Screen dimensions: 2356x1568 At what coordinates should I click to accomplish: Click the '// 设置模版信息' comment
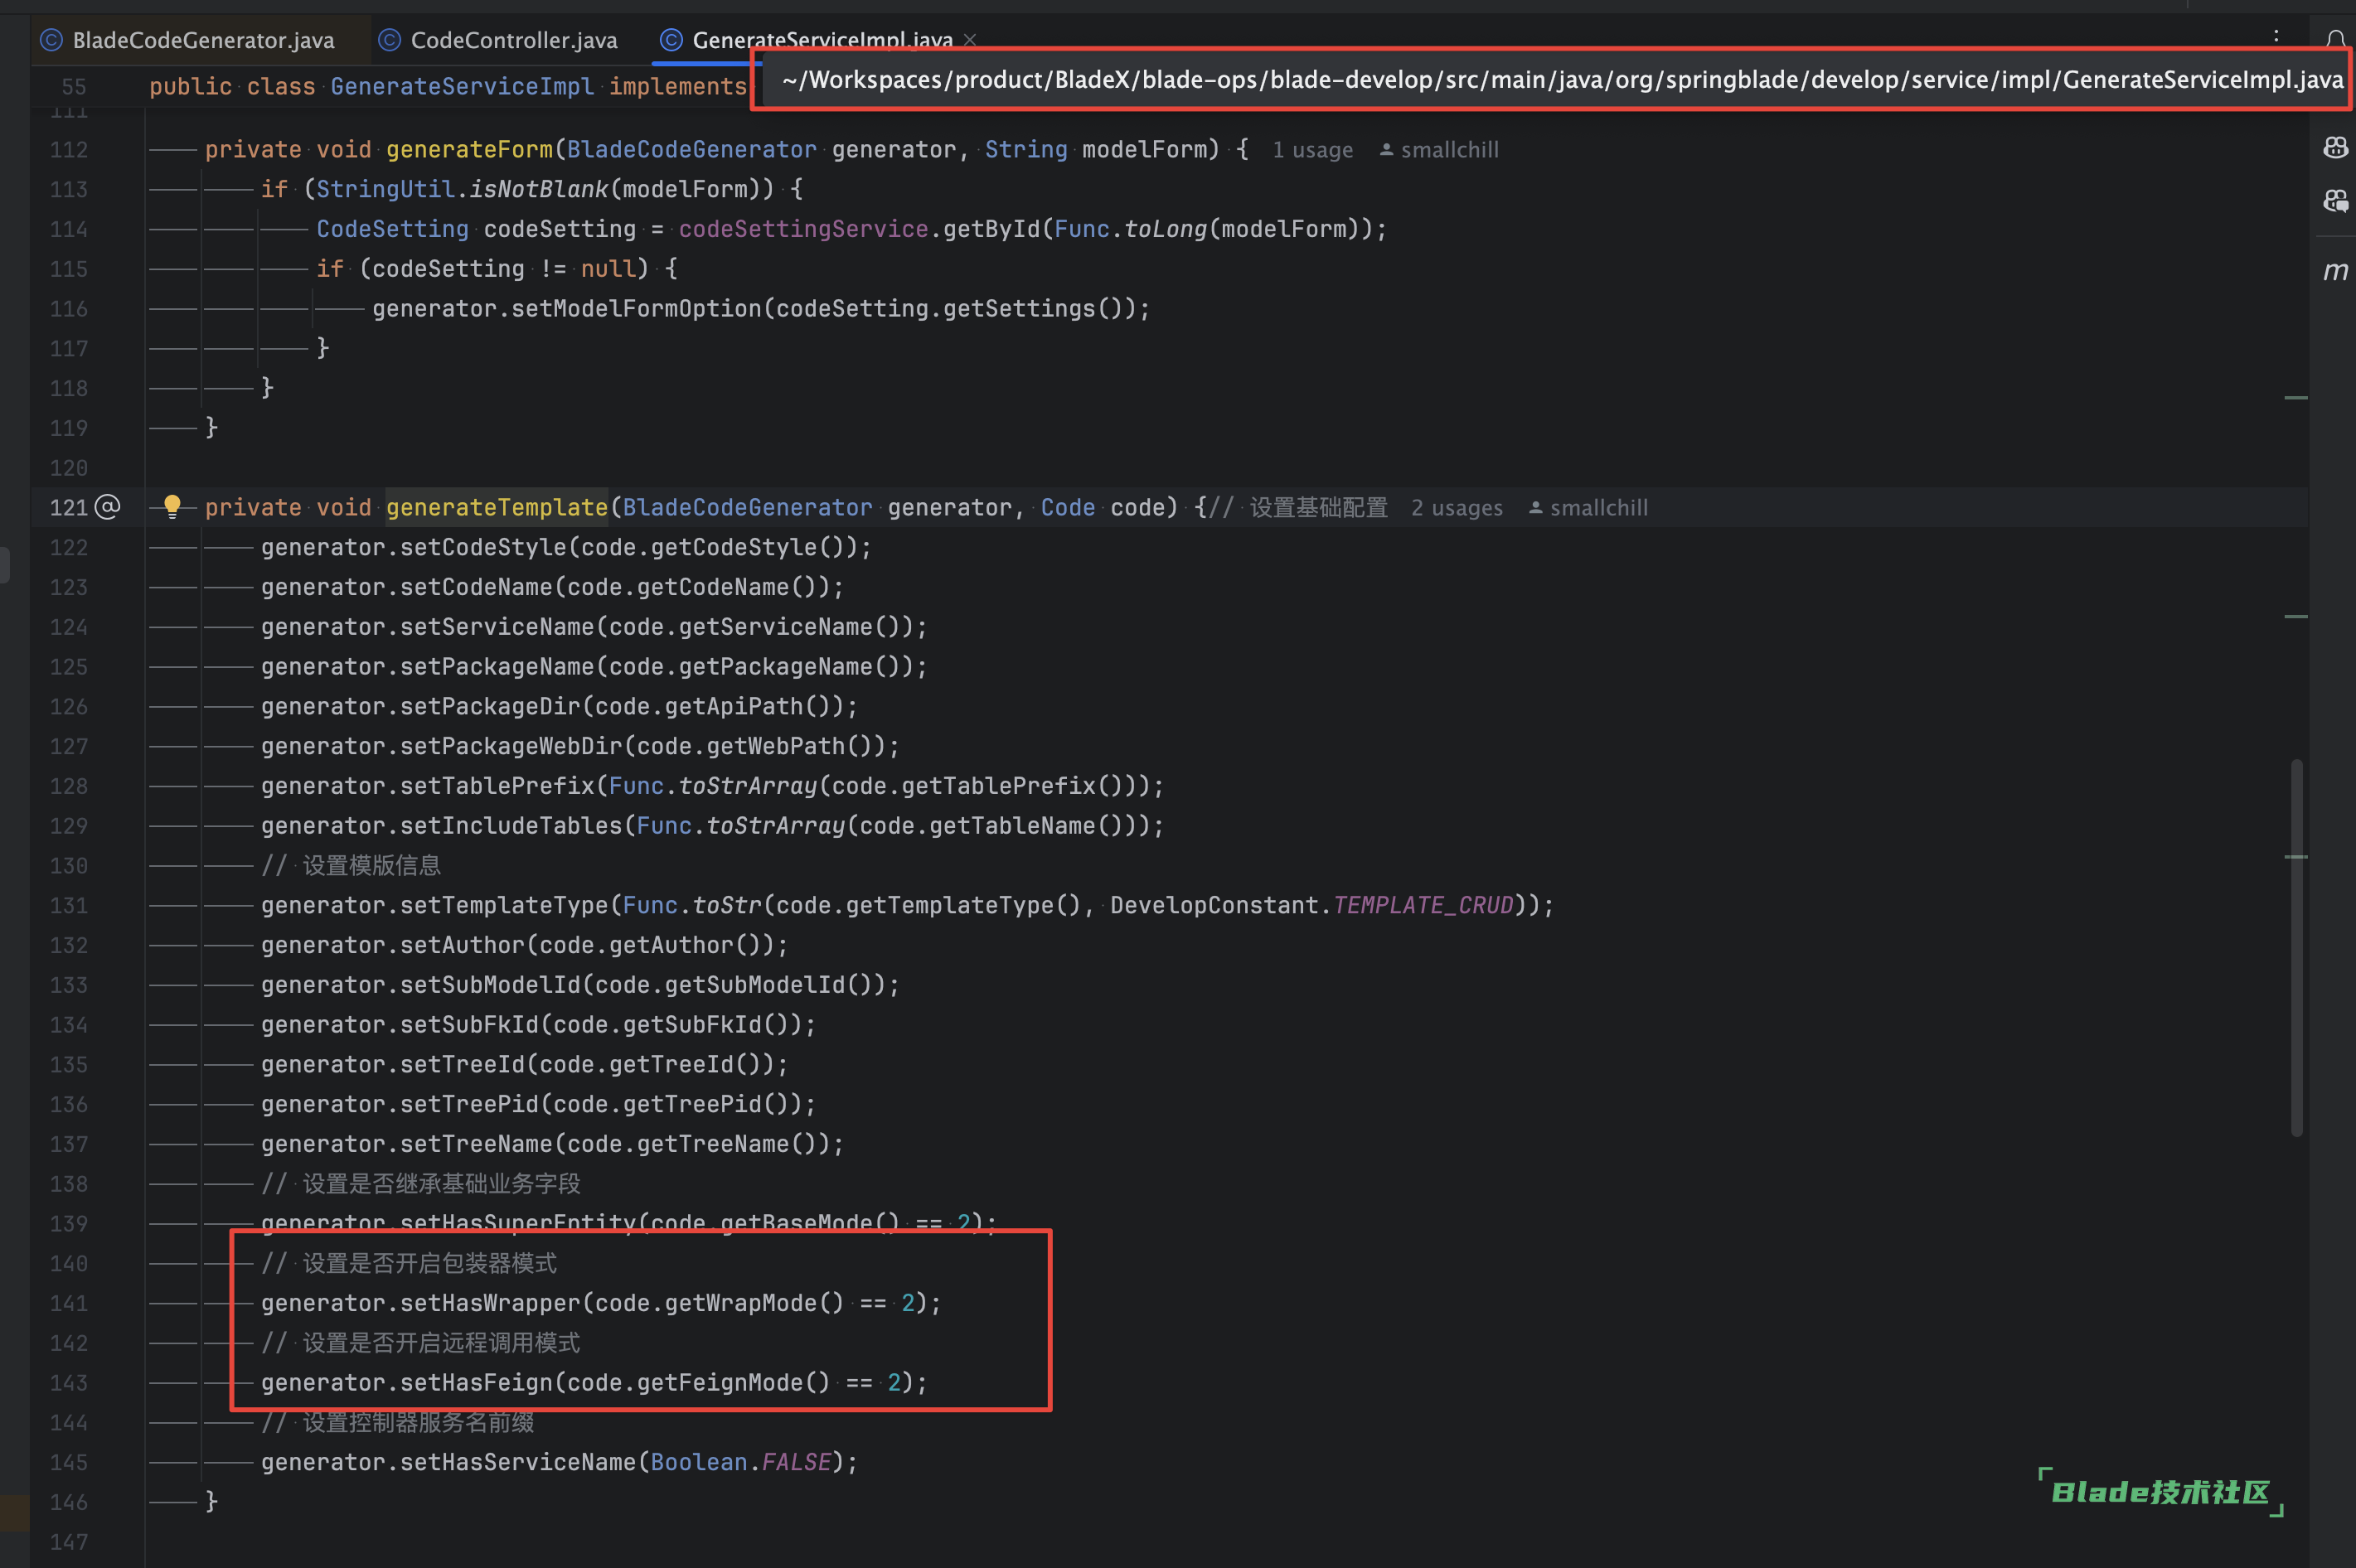351,866
